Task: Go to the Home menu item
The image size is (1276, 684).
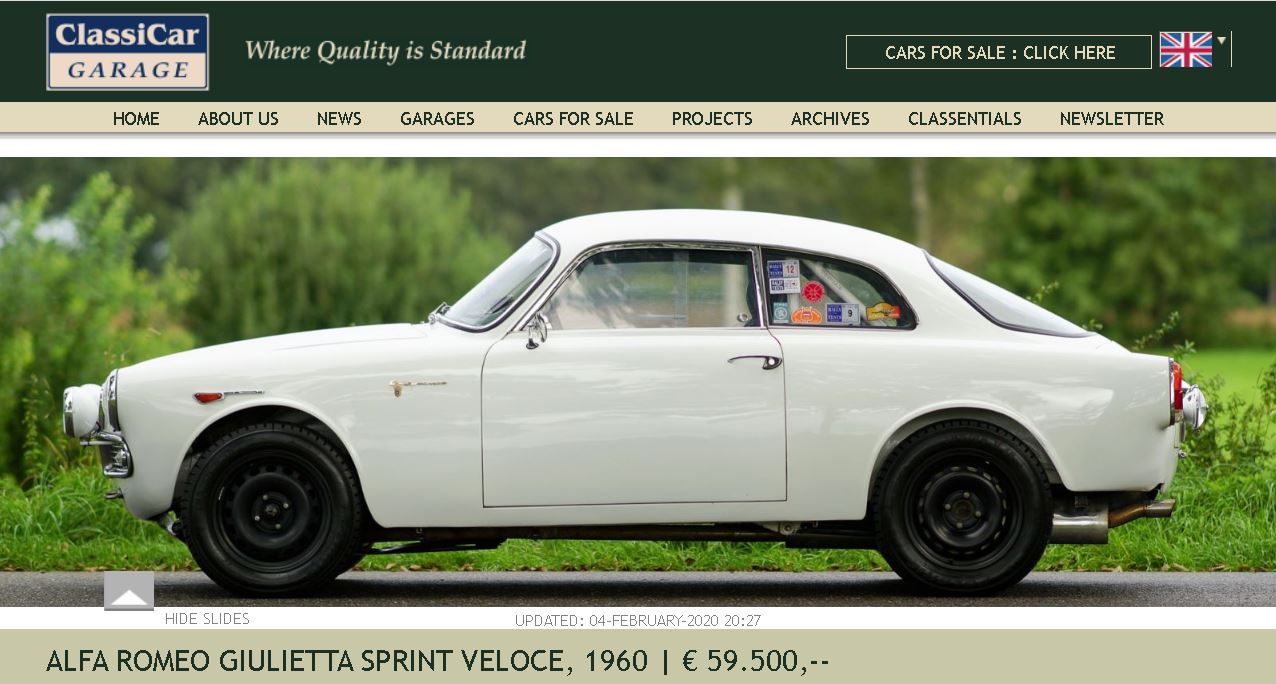Action: [x=136, y=118]
